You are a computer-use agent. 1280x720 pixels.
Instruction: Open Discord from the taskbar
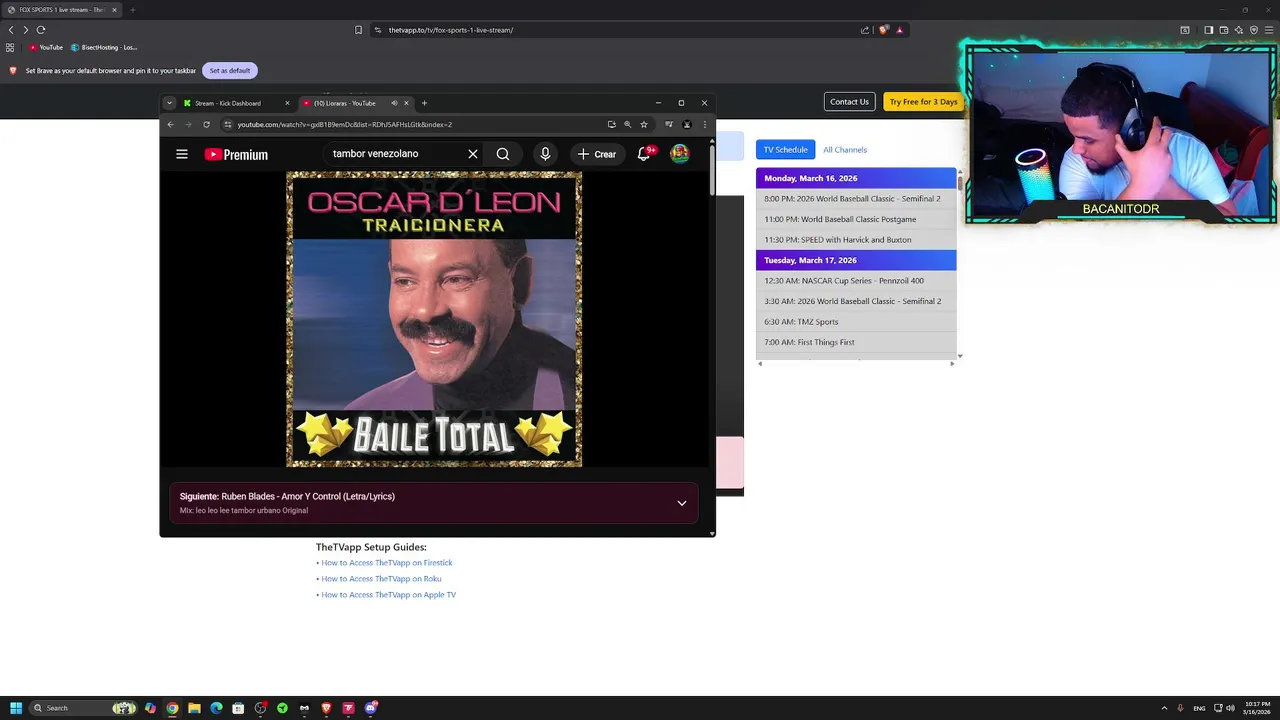pos(371,708)
